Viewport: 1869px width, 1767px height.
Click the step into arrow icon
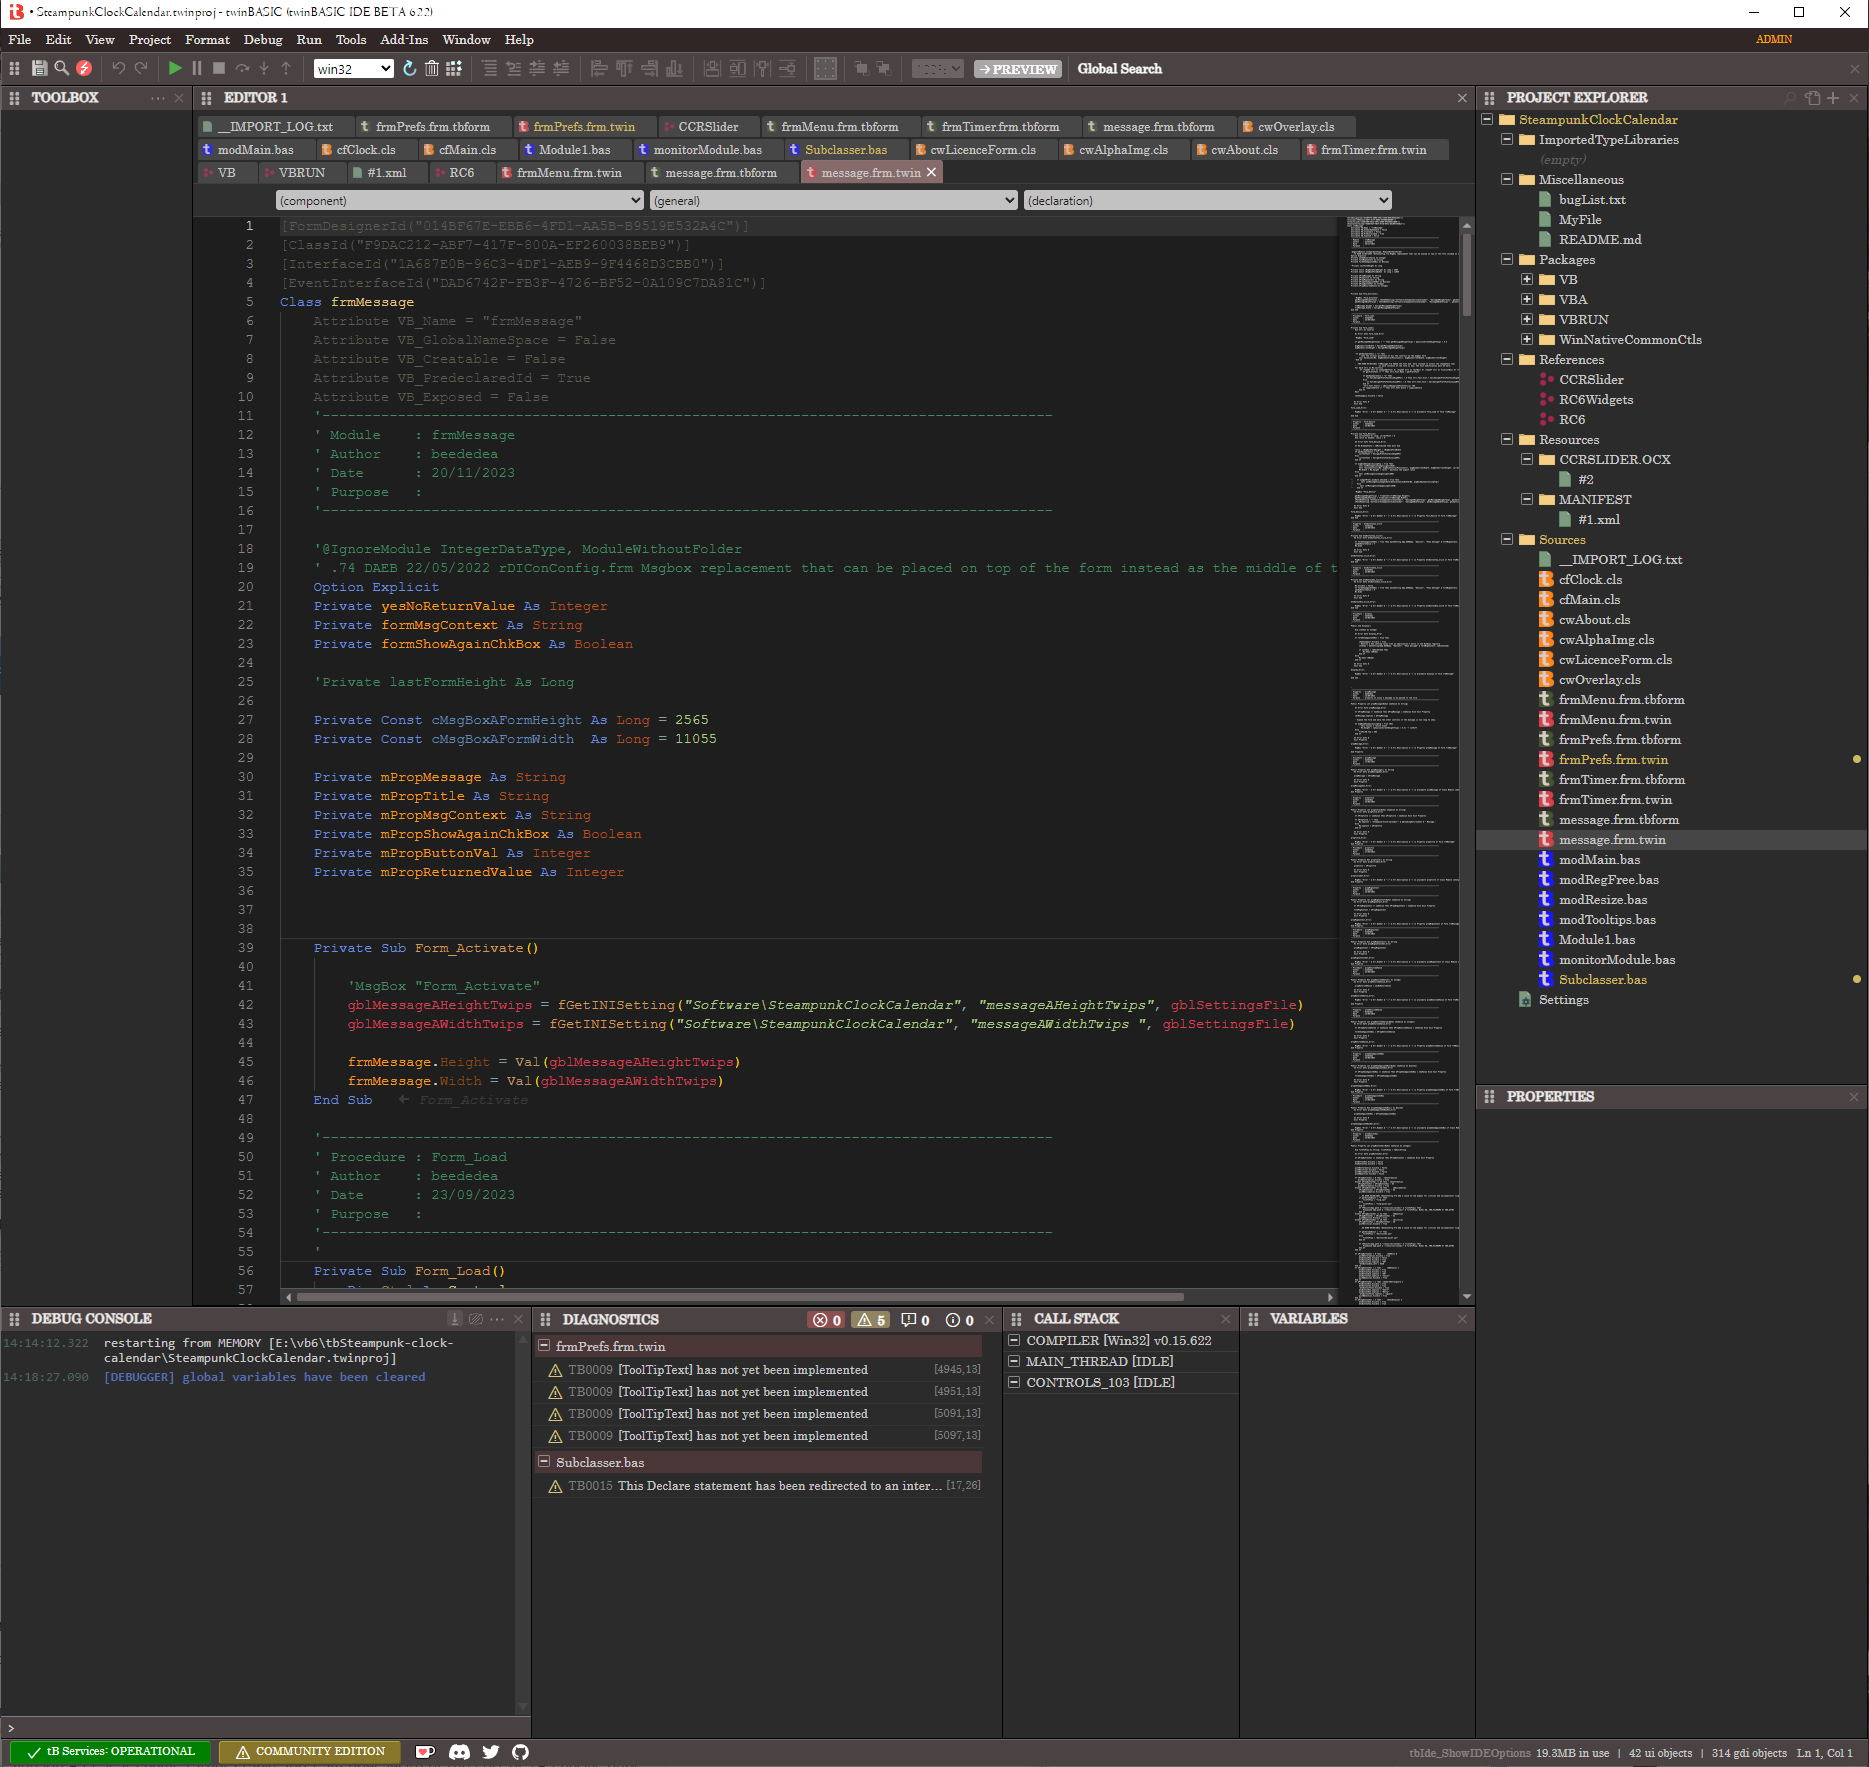click(264, 68)
